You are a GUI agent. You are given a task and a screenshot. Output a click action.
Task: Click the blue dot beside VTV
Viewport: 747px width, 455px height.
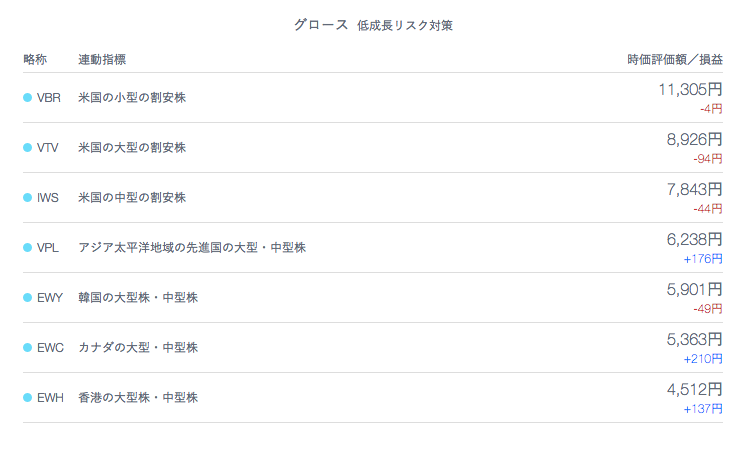[27, 148]
